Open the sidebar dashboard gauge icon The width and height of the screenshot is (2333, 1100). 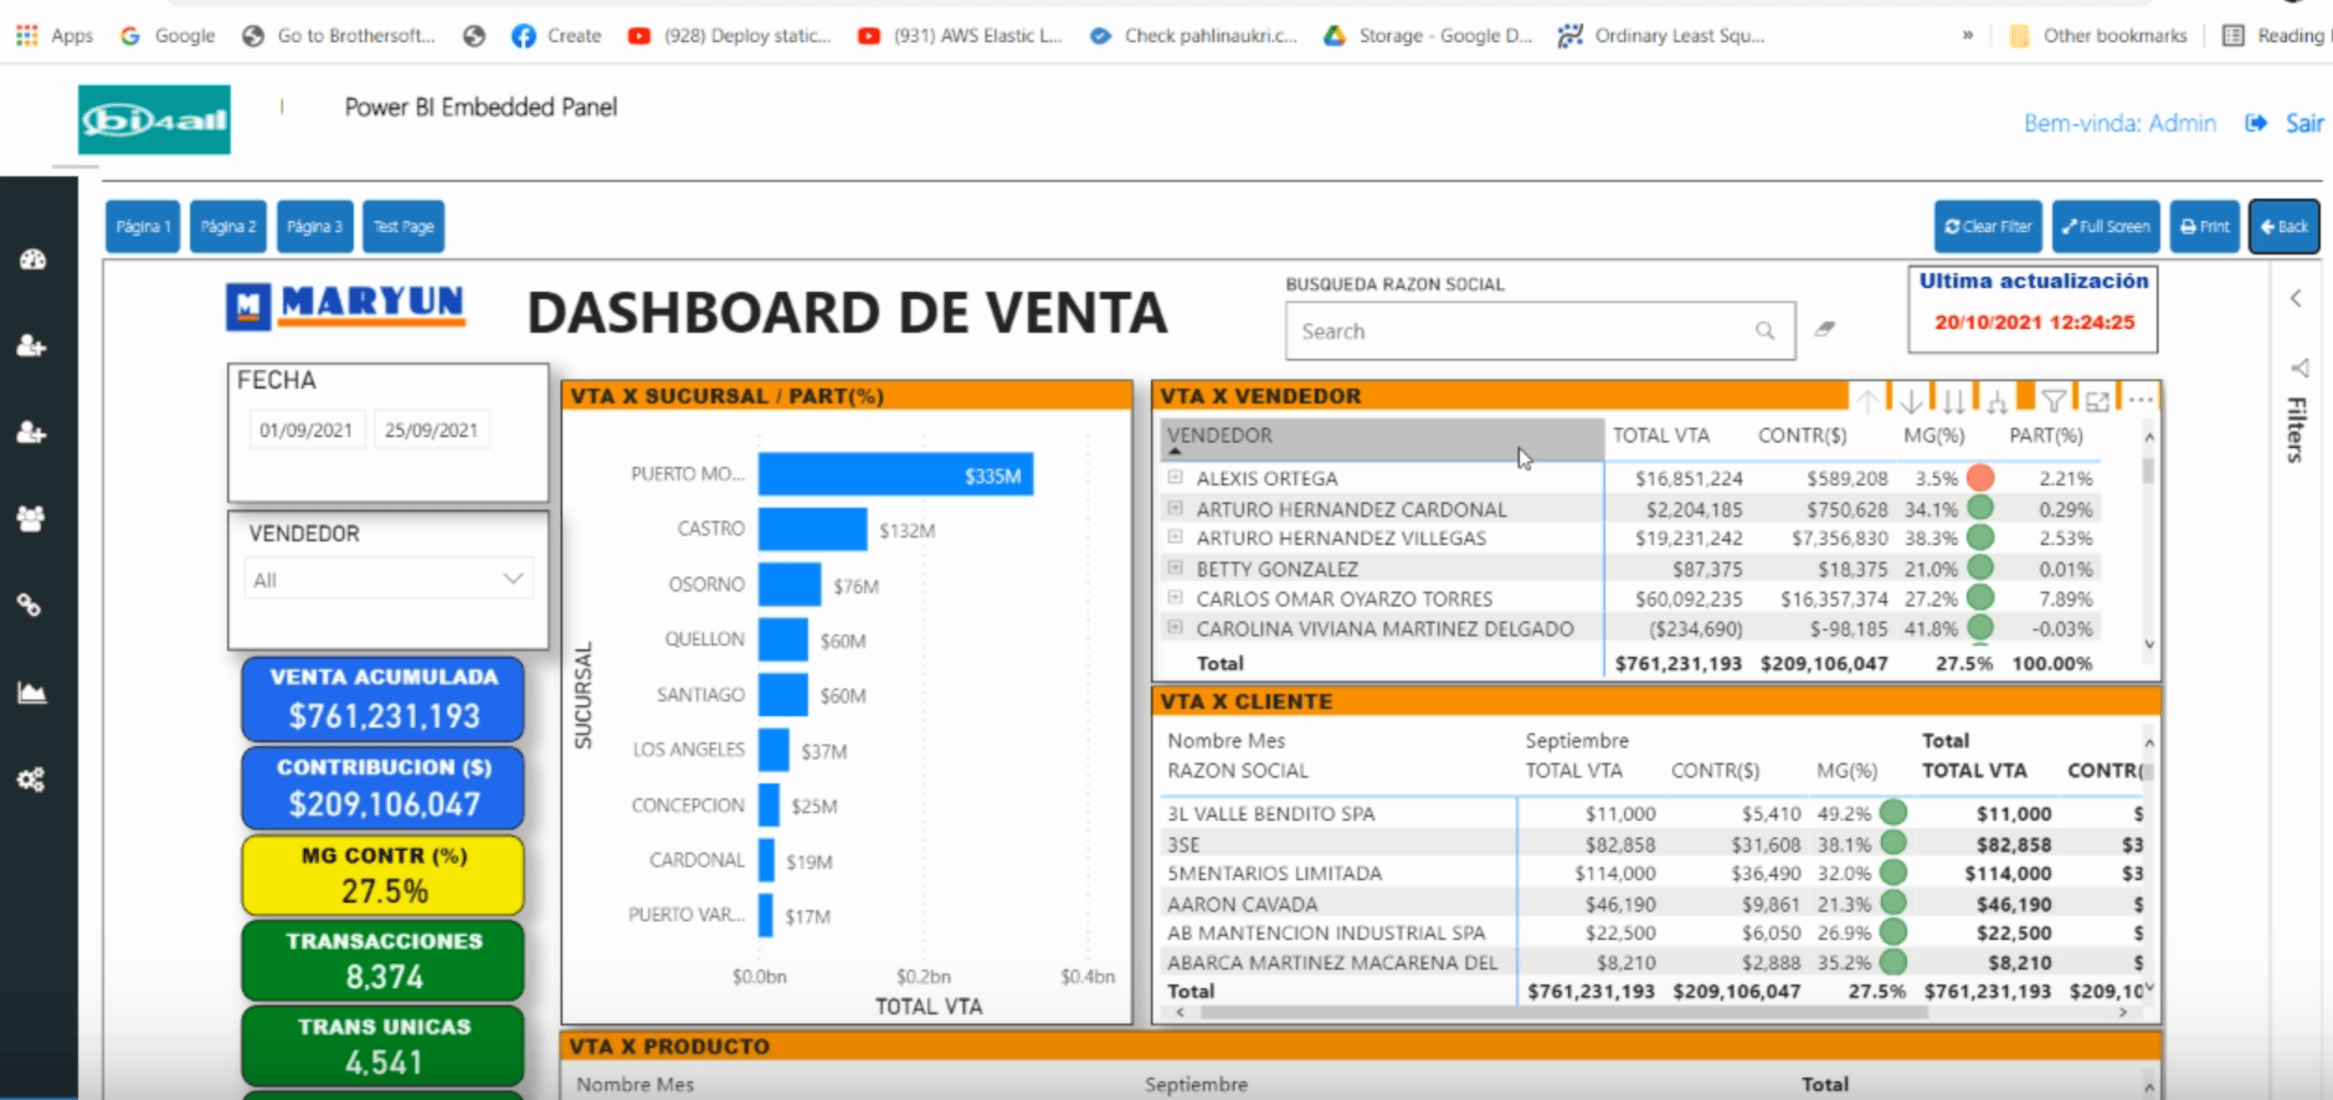pyautogui.click(x=32, y=260)
